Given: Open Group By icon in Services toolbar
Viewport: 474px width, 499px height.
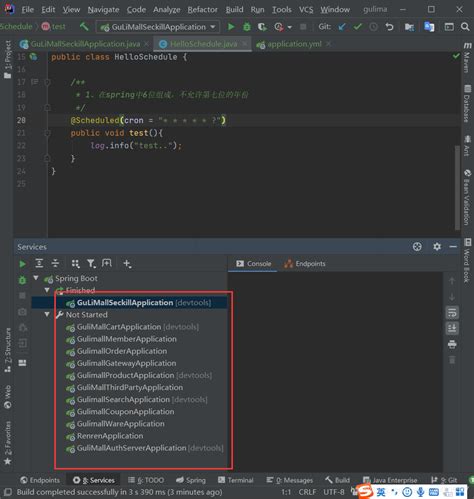Looking at the screenshot, I should click(x=75, y=264).
